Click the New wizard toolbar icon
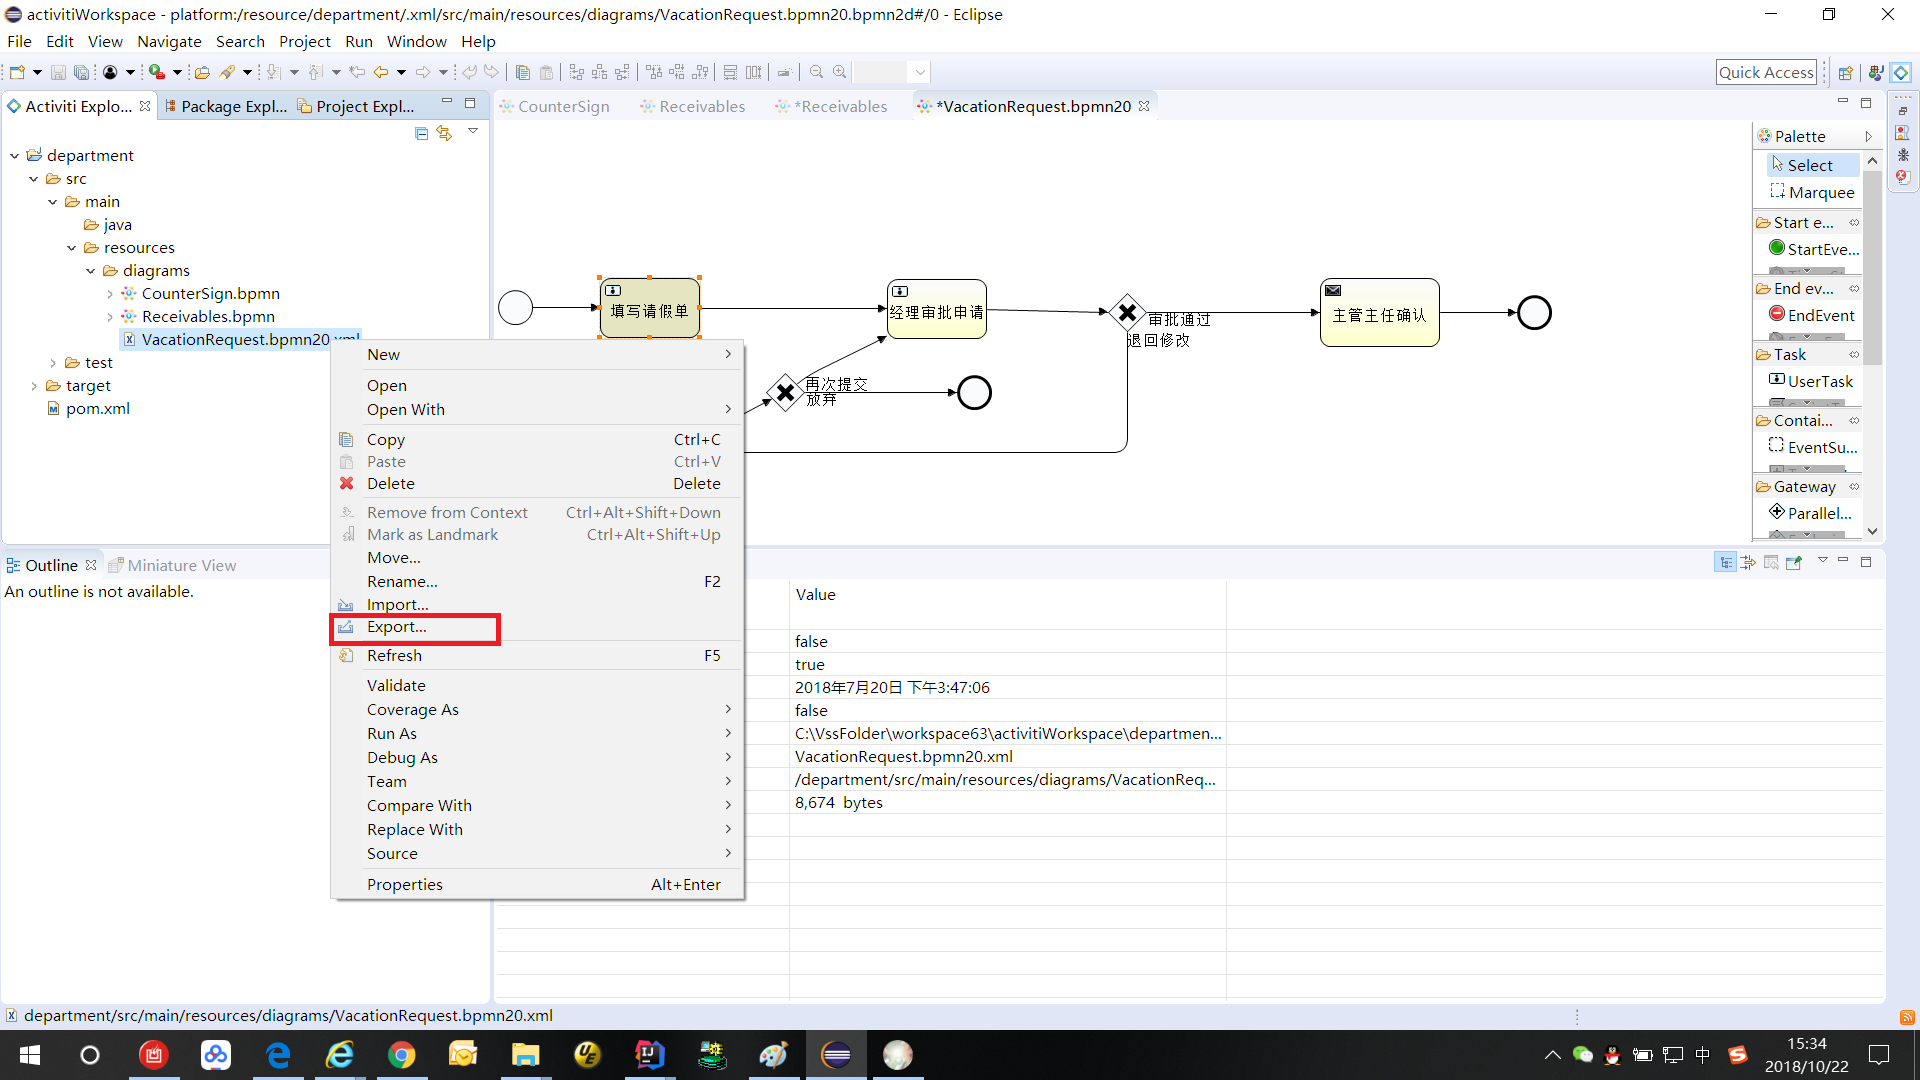 click(x=17, y=72)
